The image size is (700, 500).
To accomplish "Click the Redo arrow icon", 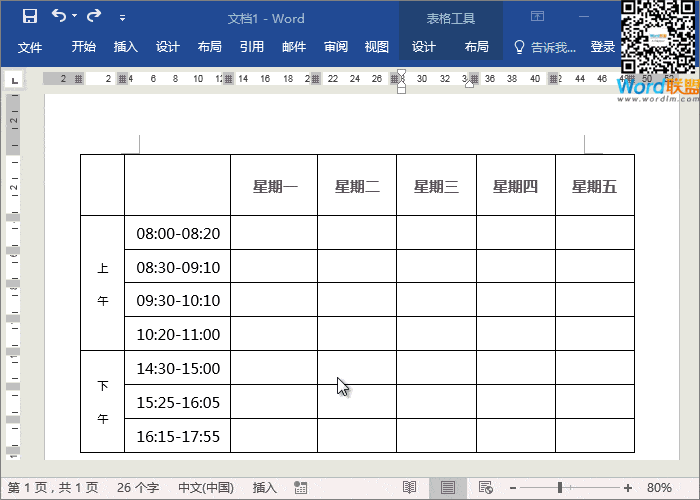I will [x=94, y=16].
